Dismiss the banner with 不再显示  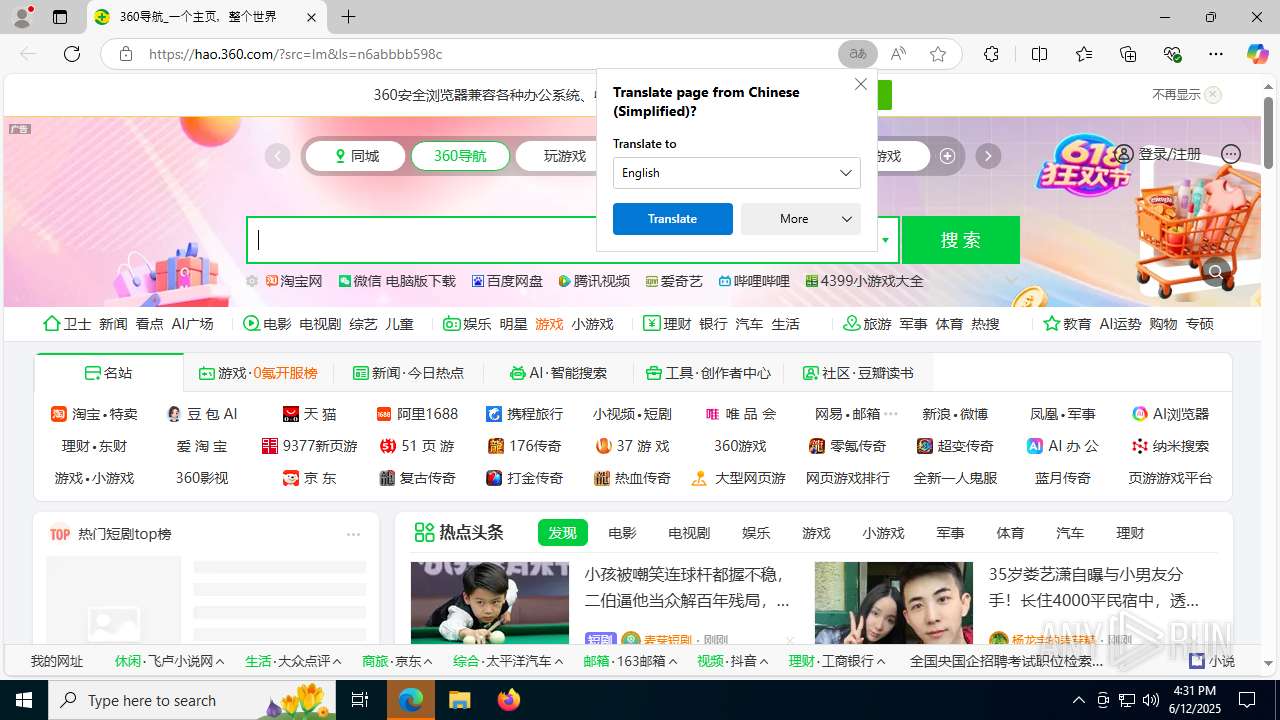pyautogui.click(x=1186, y=95)
